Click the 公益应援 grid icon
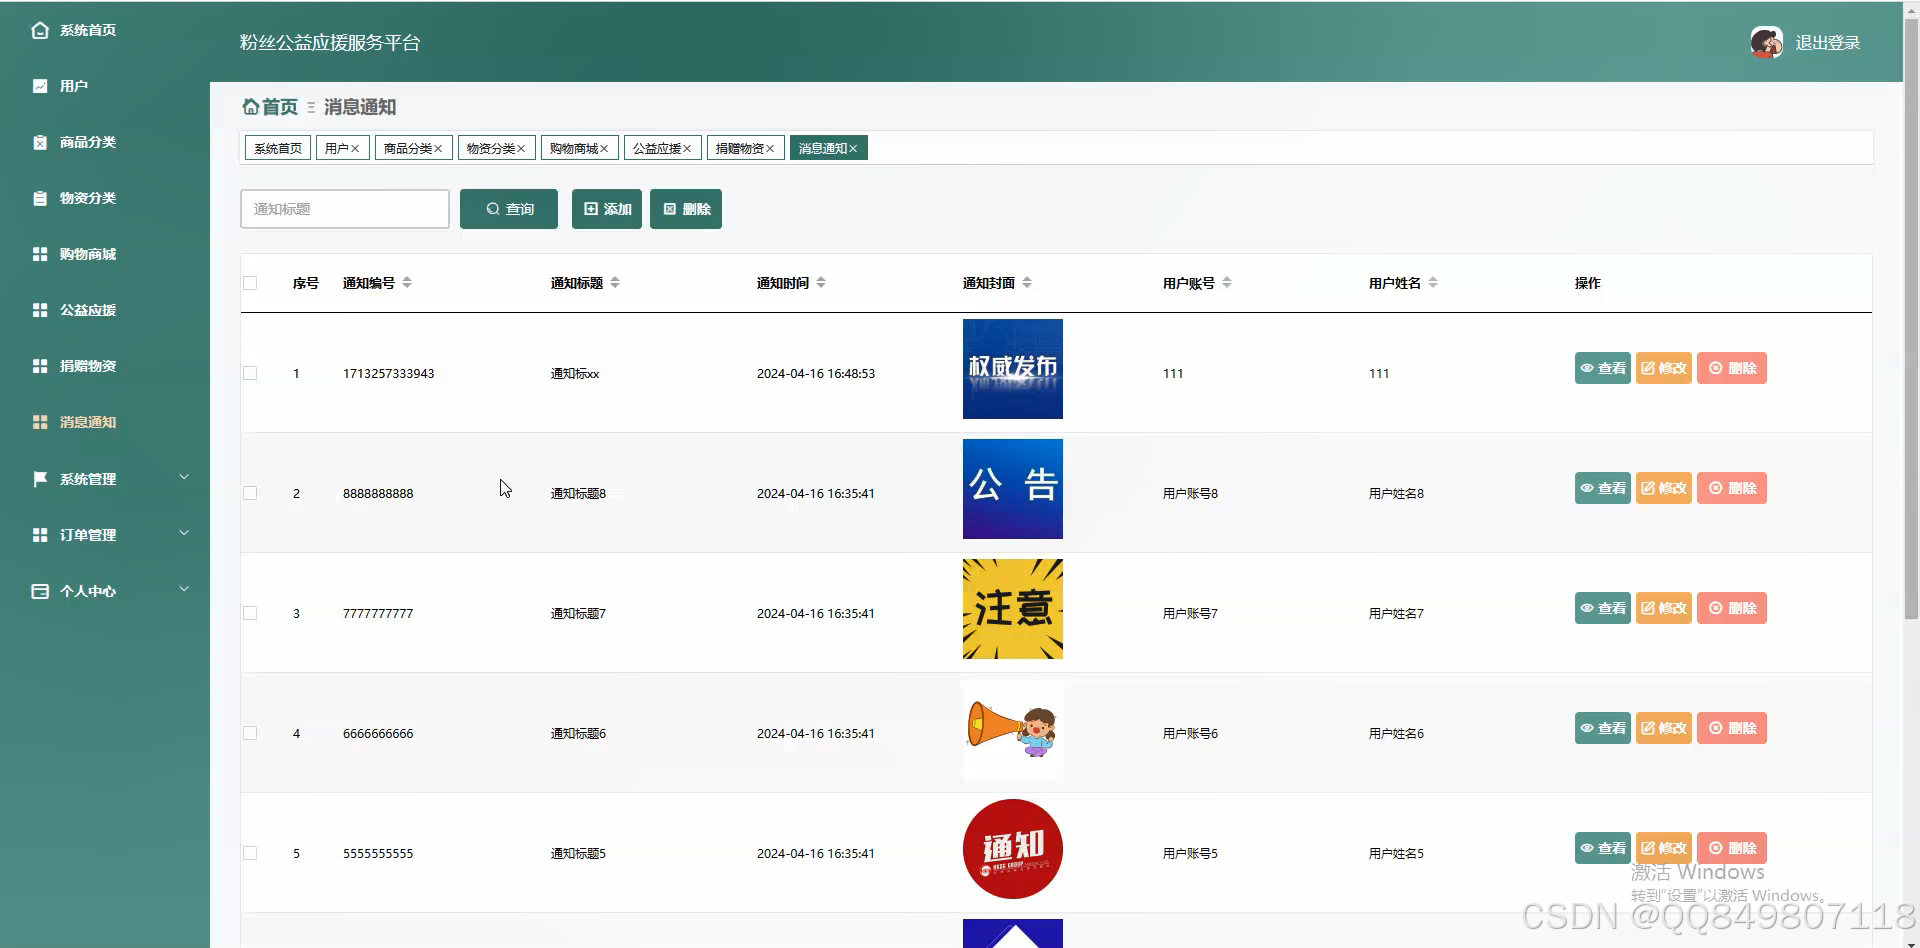The width and height of the screenshot is (1920, 948). point(40,310)
